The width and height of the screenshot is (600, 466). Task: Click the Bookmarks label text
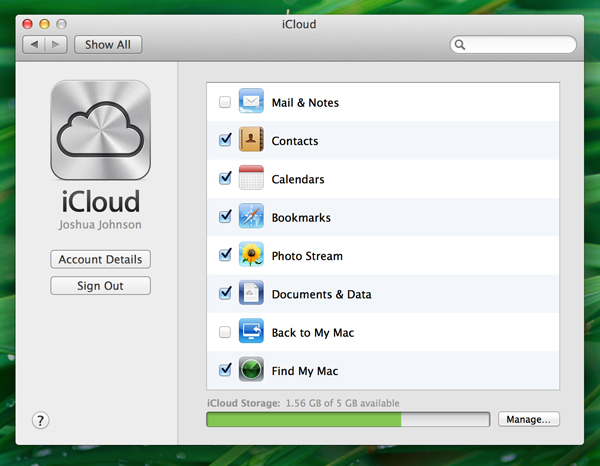301,217
